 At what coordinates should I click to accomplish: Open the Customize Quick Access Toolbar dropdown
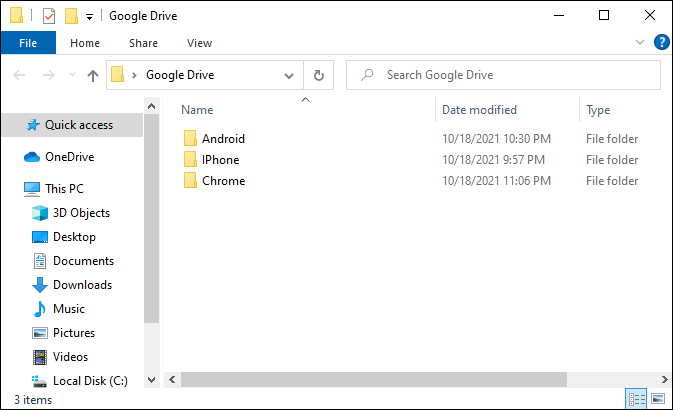point(89,17)
